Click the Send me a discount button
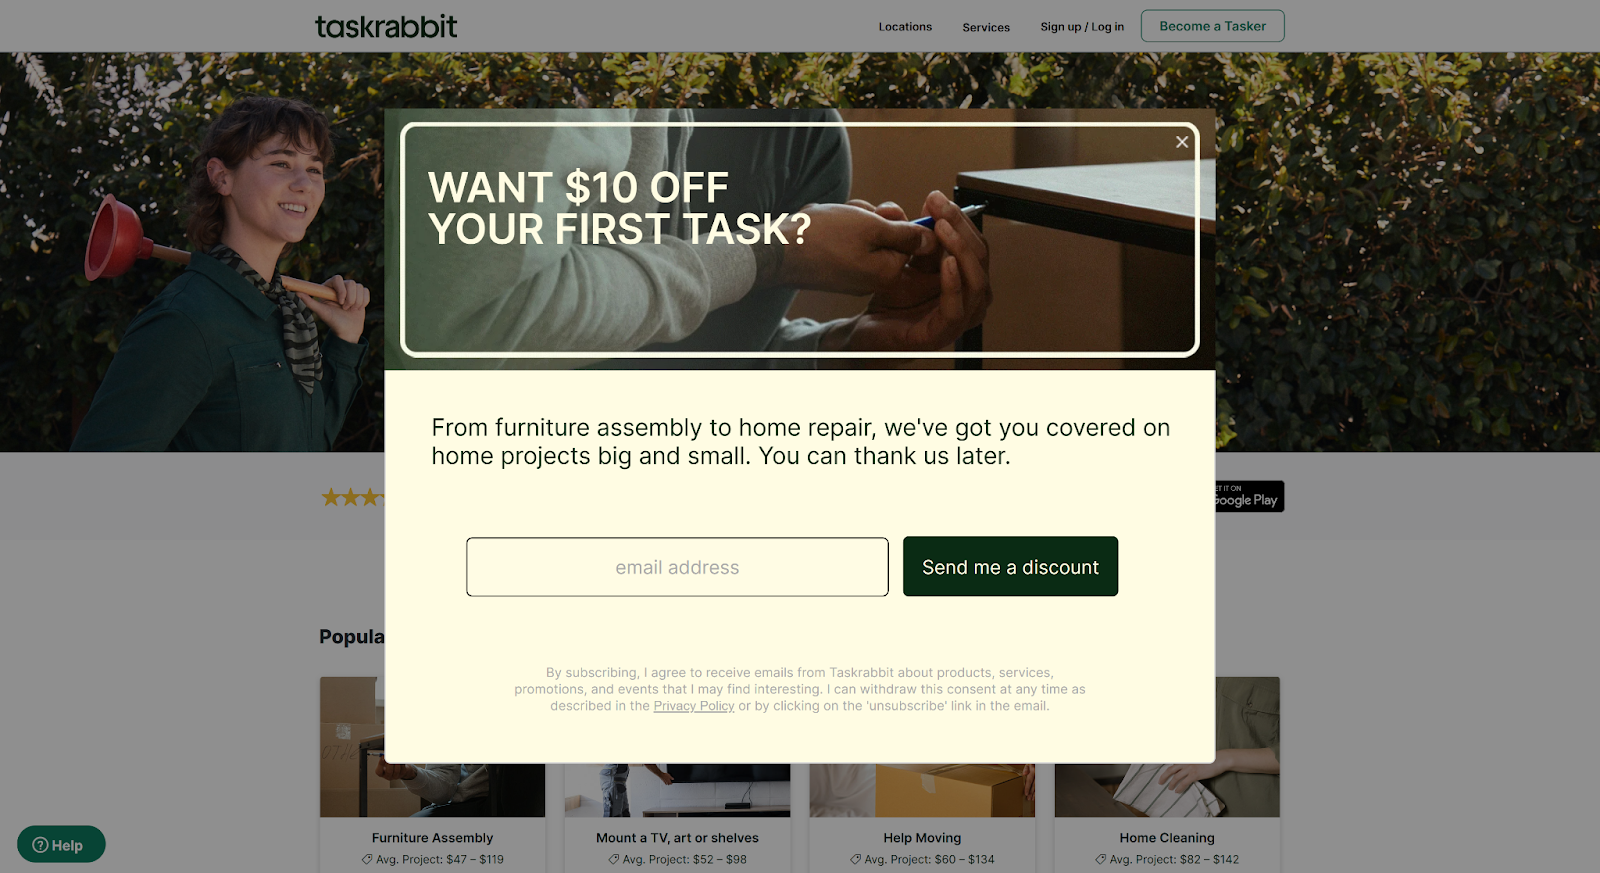The height and width of the screenshot is (873, 1600). [x=1010, y=567]
